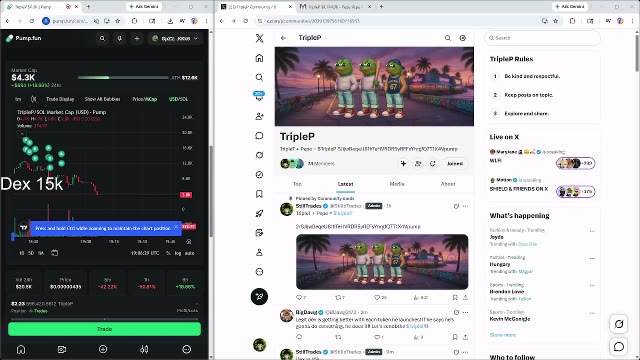Switch to the Latest tab

[345, 184]
